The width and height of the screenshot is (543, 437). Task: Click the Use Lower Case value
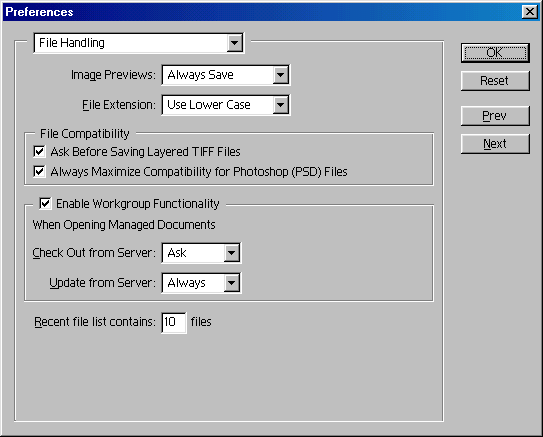tap(209, 105)
